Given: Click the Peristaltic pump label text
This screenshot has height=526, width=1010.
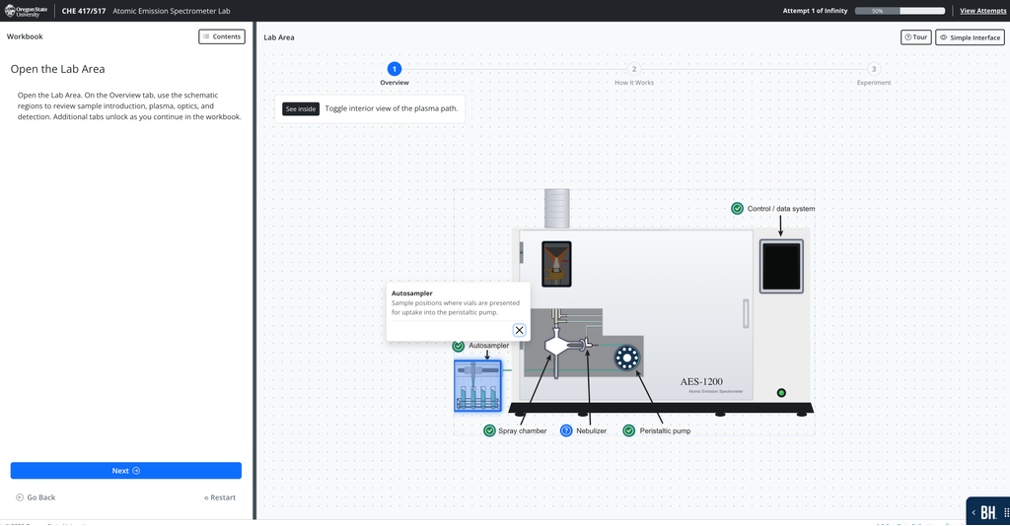Looking at the screenshot, I should 665,431.
